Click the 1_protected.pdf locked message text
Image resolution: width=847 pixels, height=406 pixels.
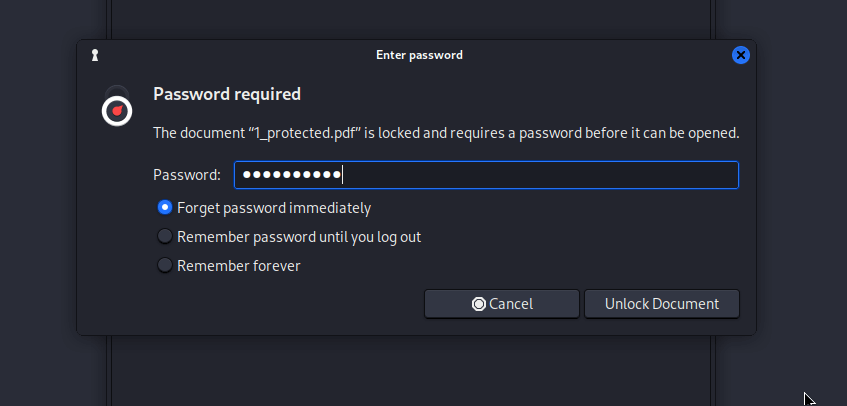(x=446, y=133)
